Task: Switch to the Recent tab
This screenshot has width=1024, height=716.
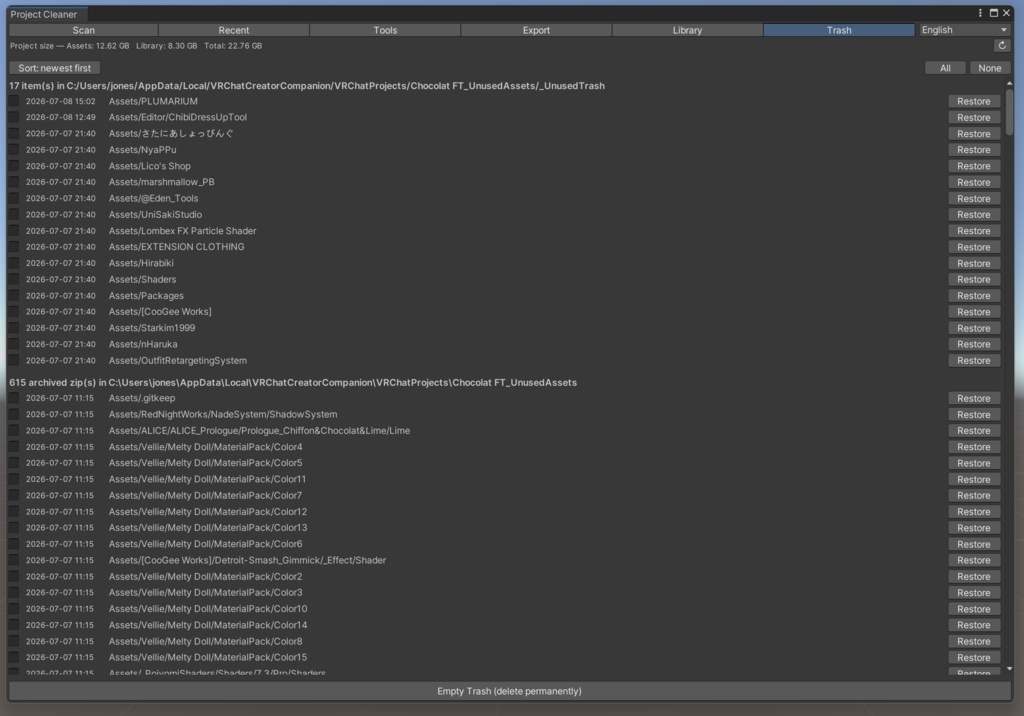Action: (x=234, y=30)
